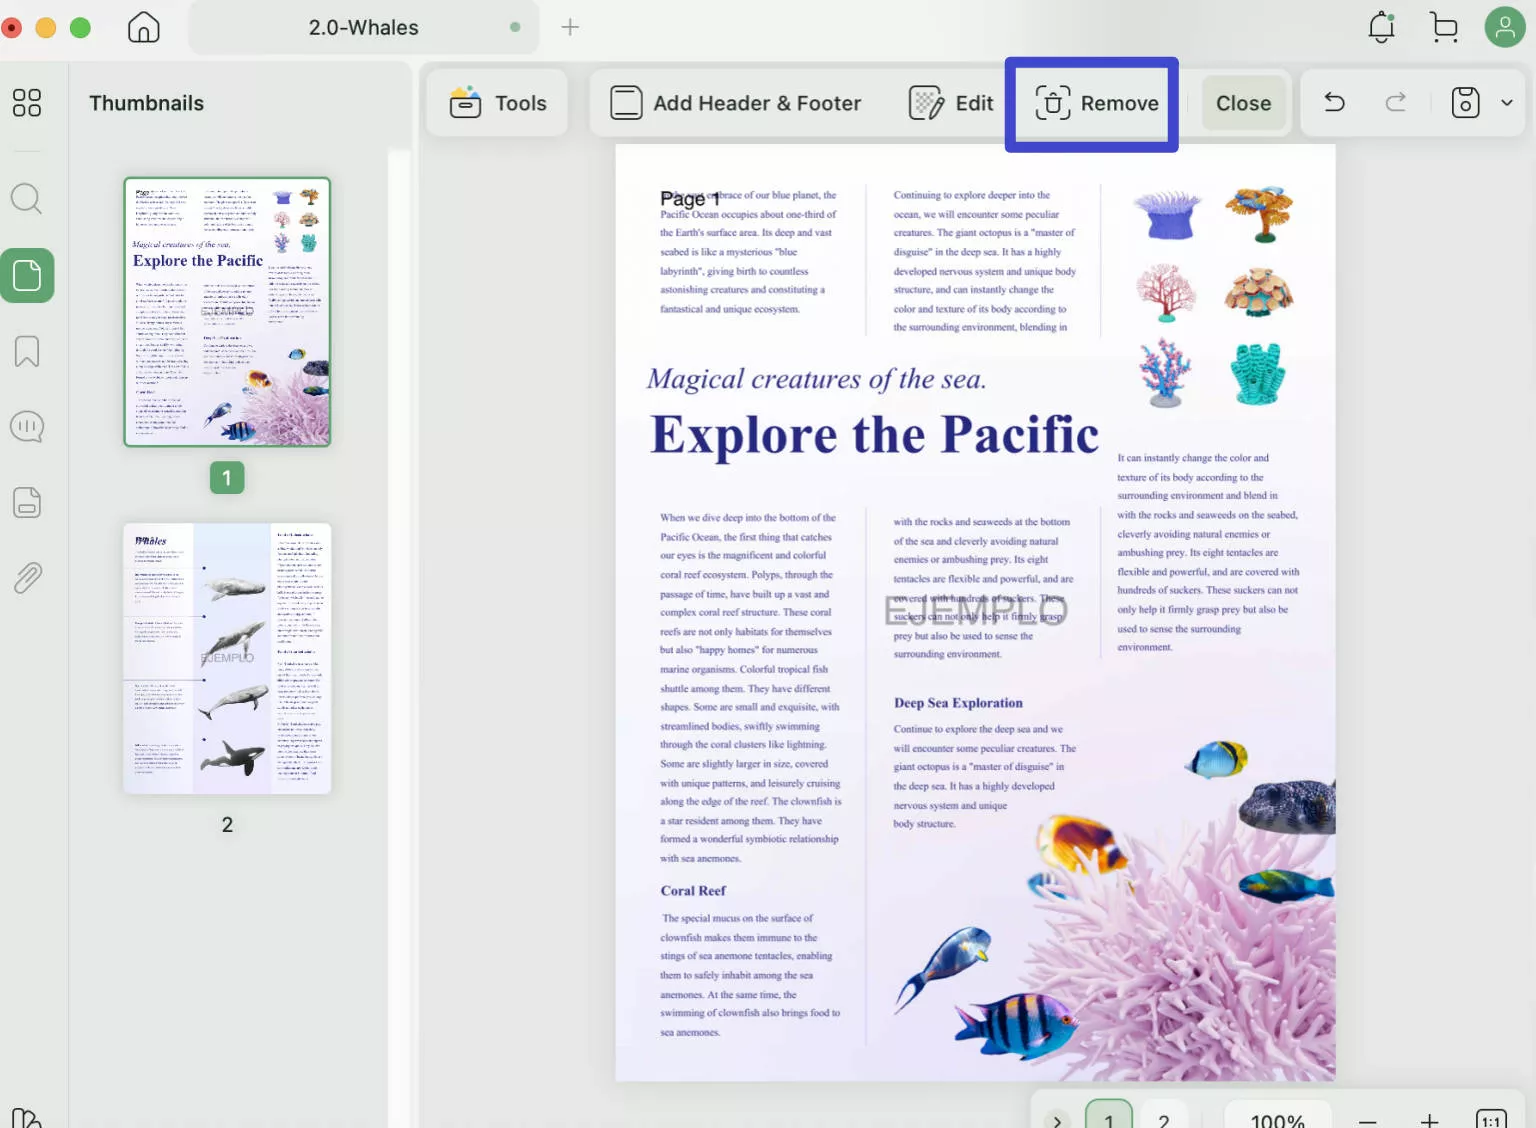Open the four-squares grid icon in sidebar
The image size is (1536, 1128).
pos(27,103)
